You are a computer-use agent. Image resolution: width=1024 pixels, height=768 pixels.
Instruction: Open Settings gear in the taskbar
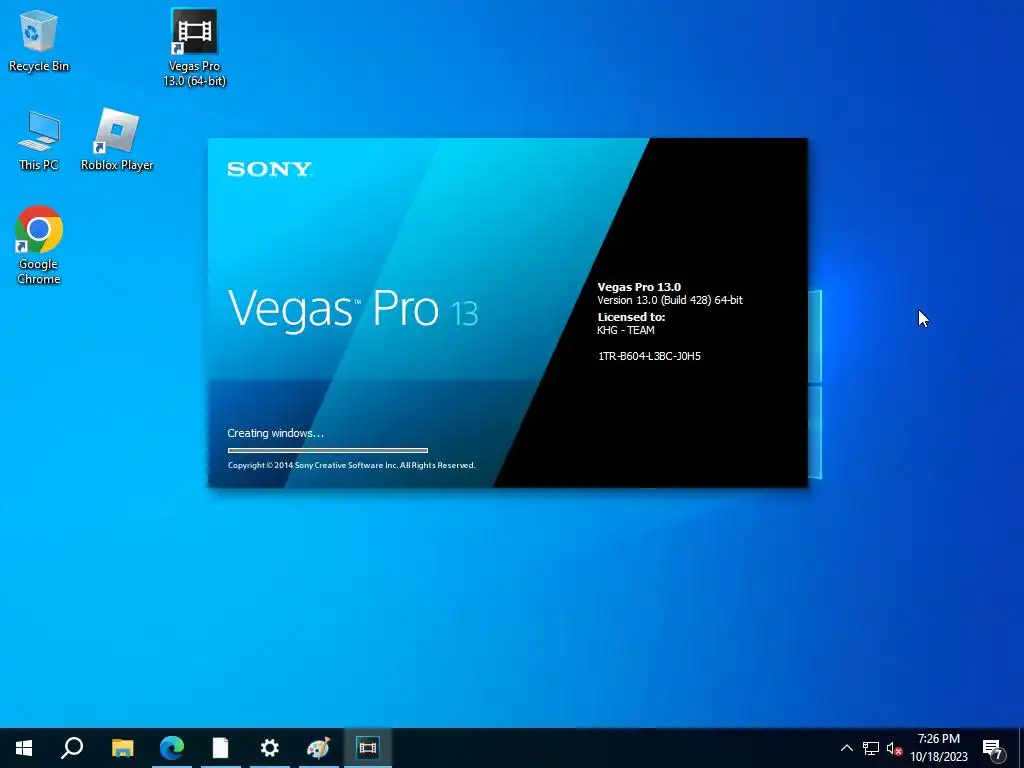270,748
